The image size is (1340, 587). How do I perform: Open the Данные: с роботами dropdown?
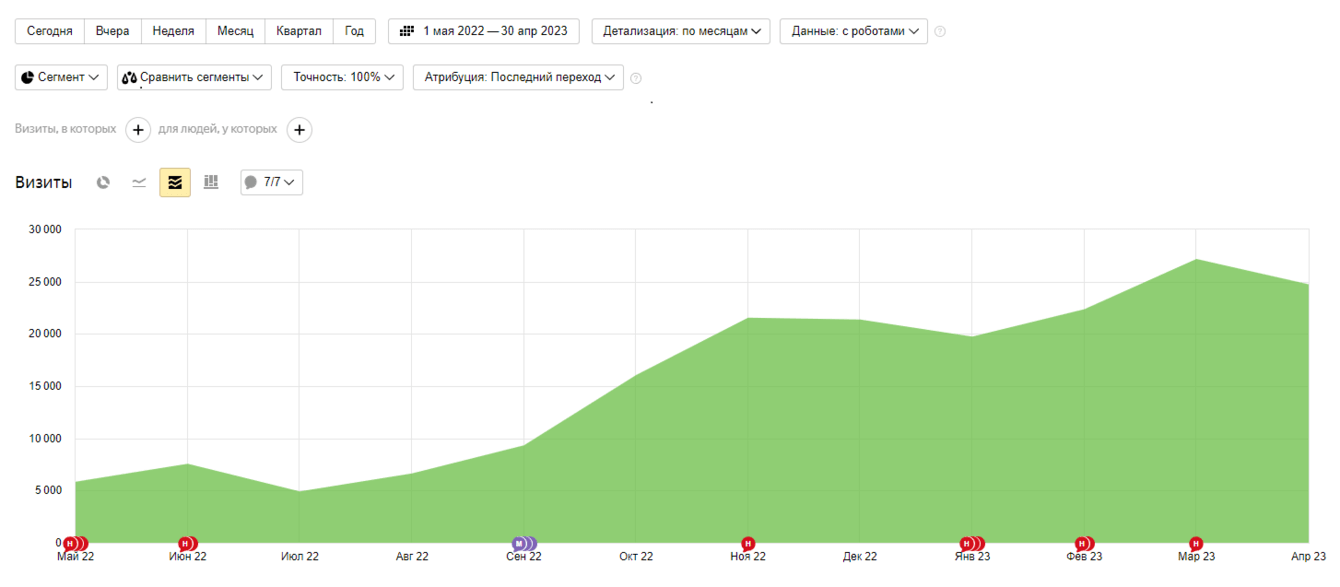pyautogui.click(x=854, y=31)
